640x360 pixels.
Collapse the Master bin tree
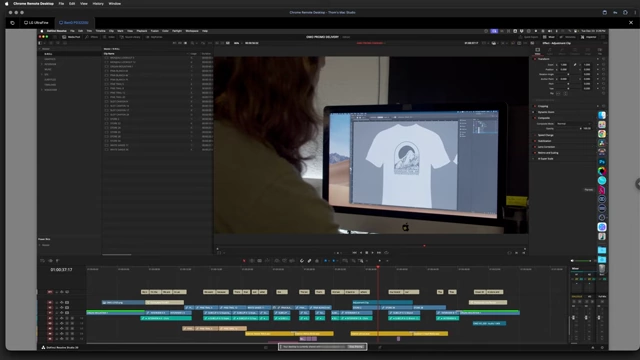(40, 49)
